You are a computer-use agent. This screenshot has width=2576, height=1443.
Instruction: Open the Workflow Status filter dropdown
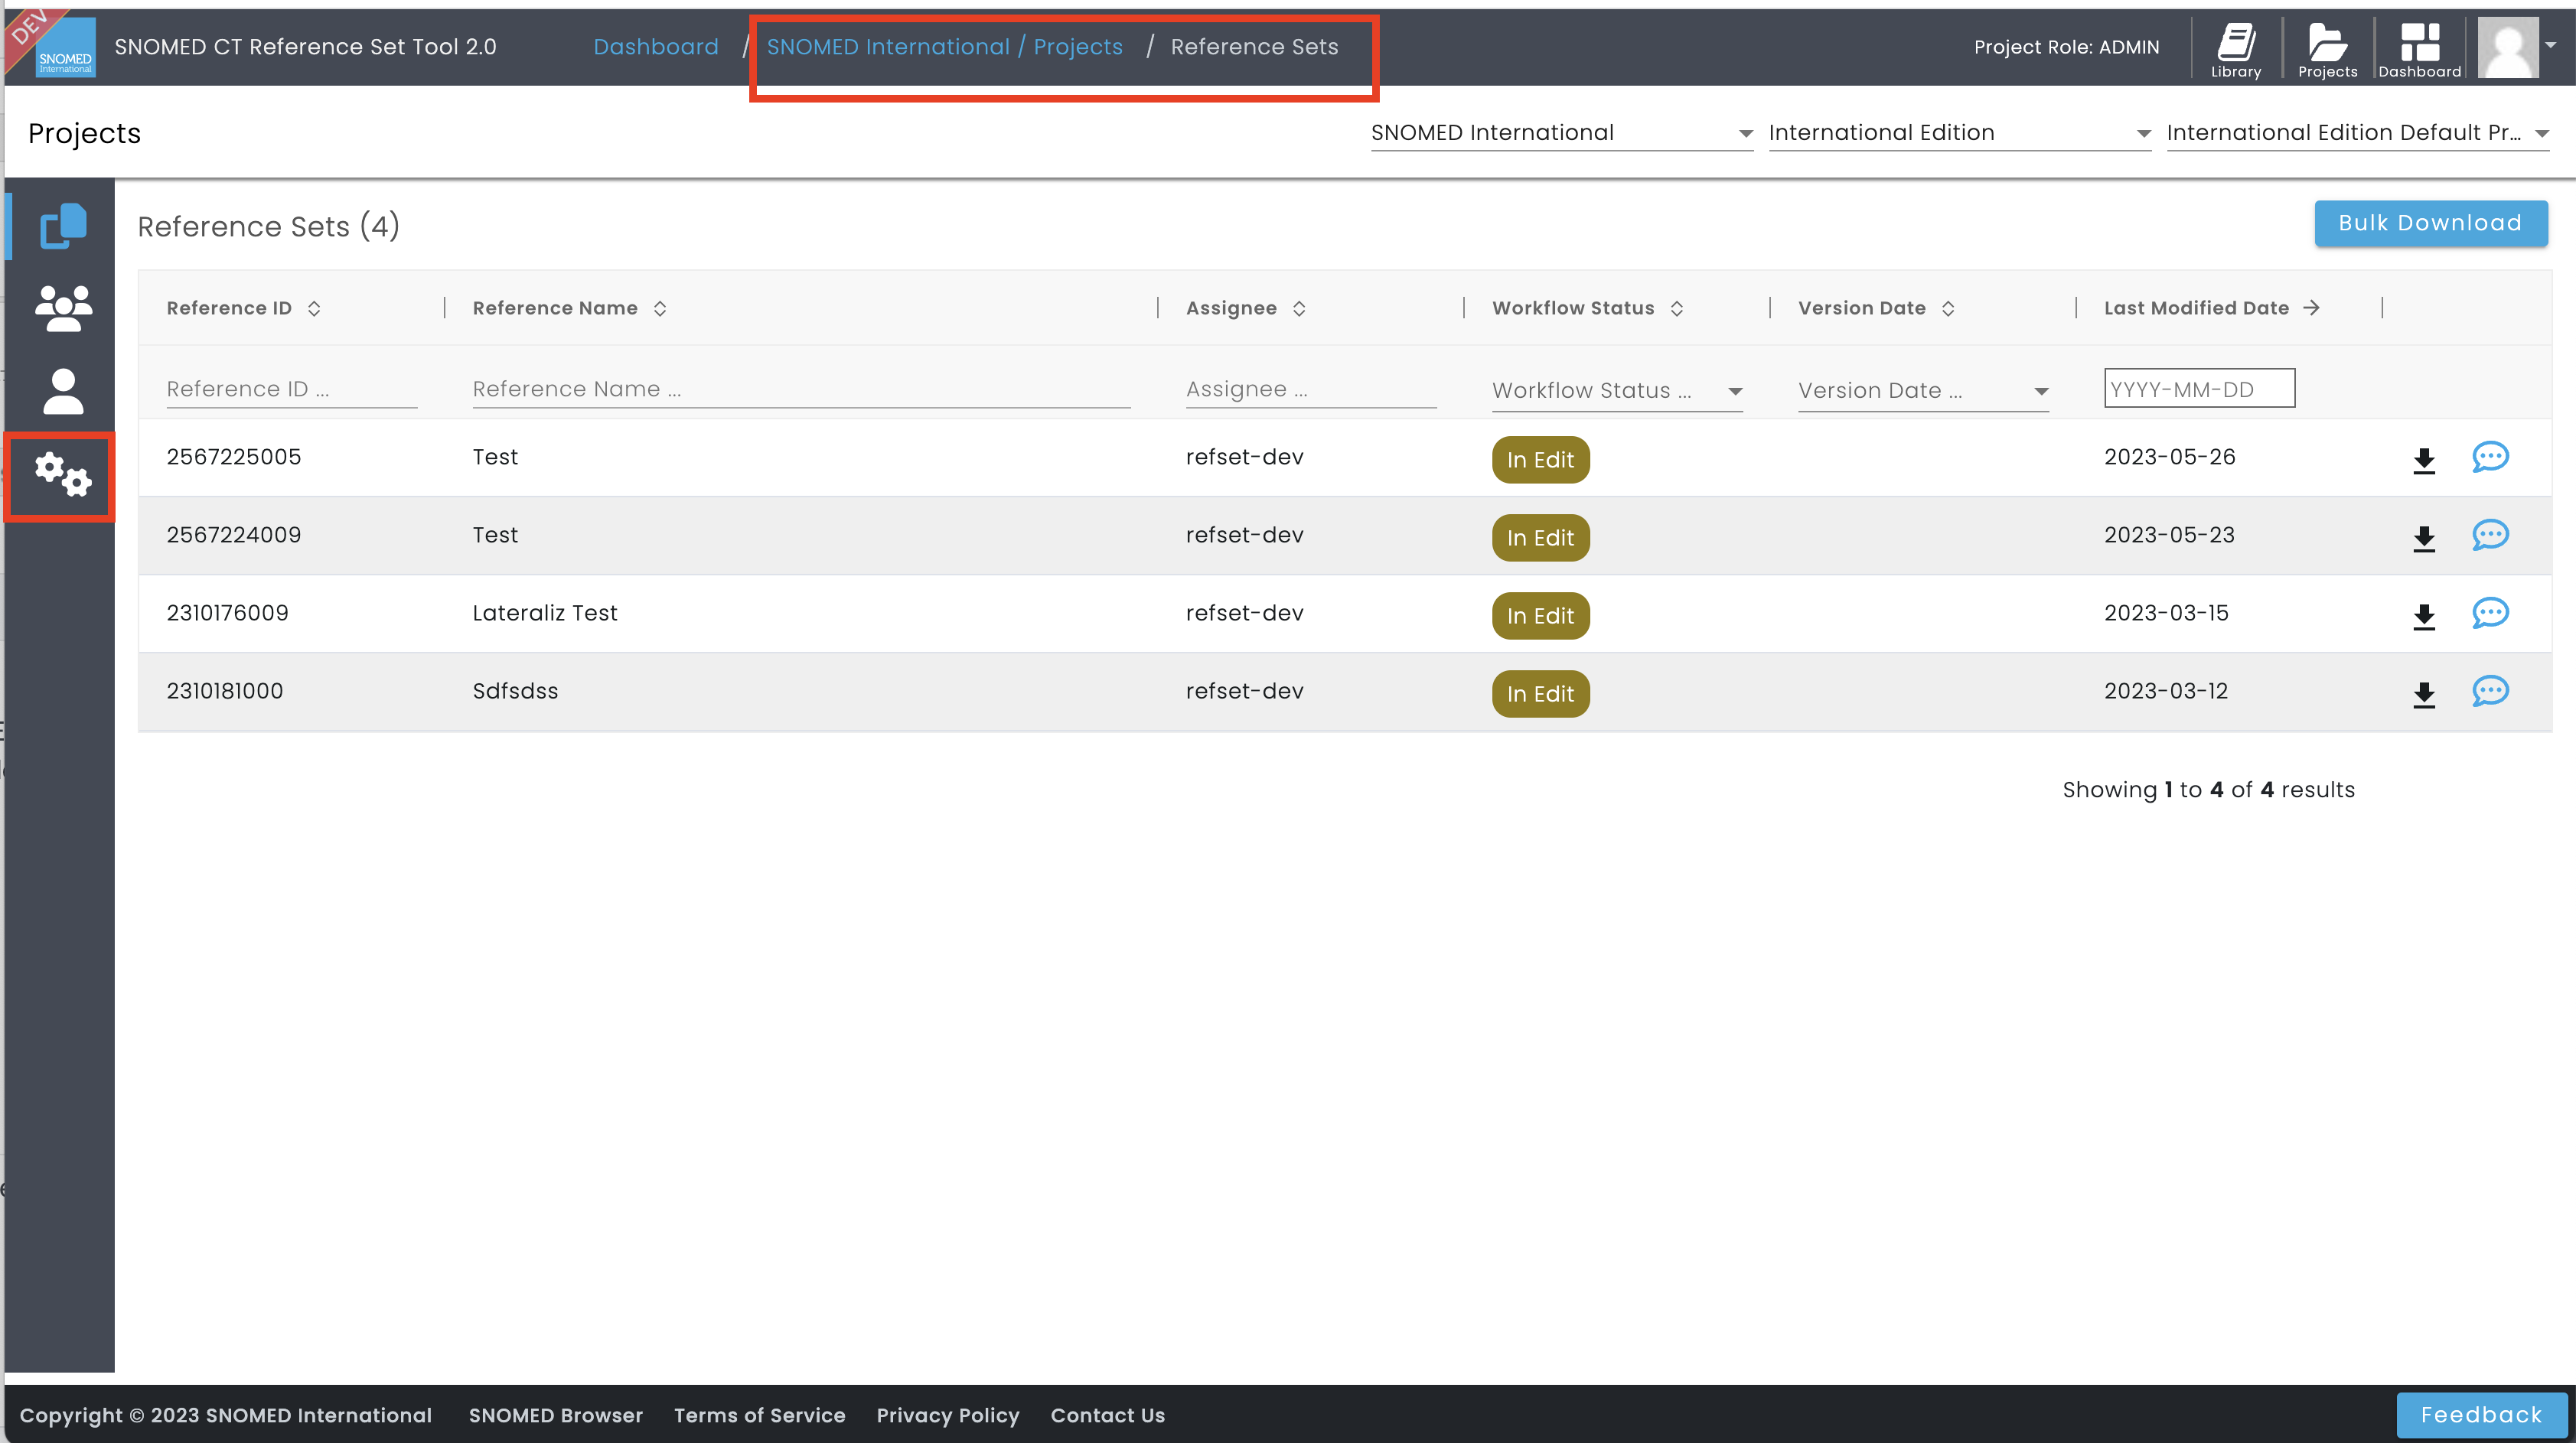coord(1618,391)
